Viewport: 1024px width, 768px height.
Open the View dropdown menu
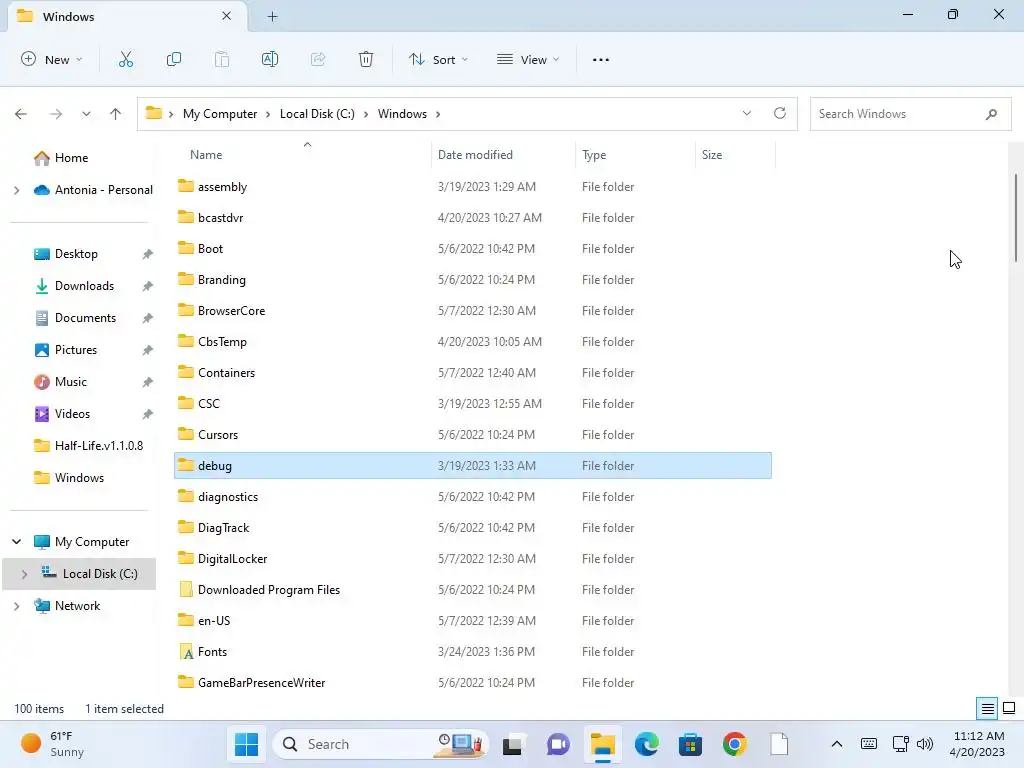pos(528,59)
